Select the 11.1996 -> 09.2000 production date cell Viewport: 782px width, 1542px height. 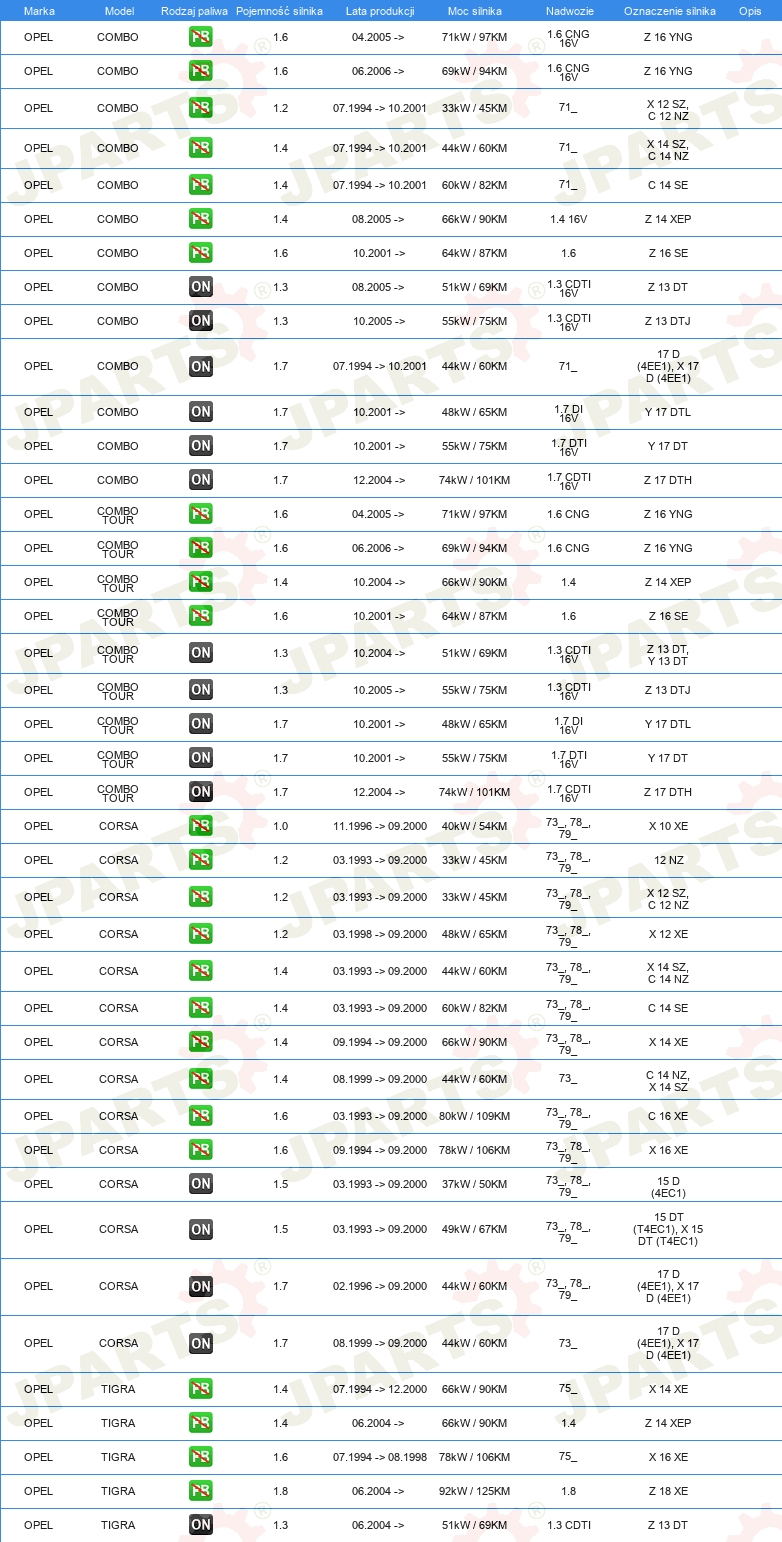point(380,826)
